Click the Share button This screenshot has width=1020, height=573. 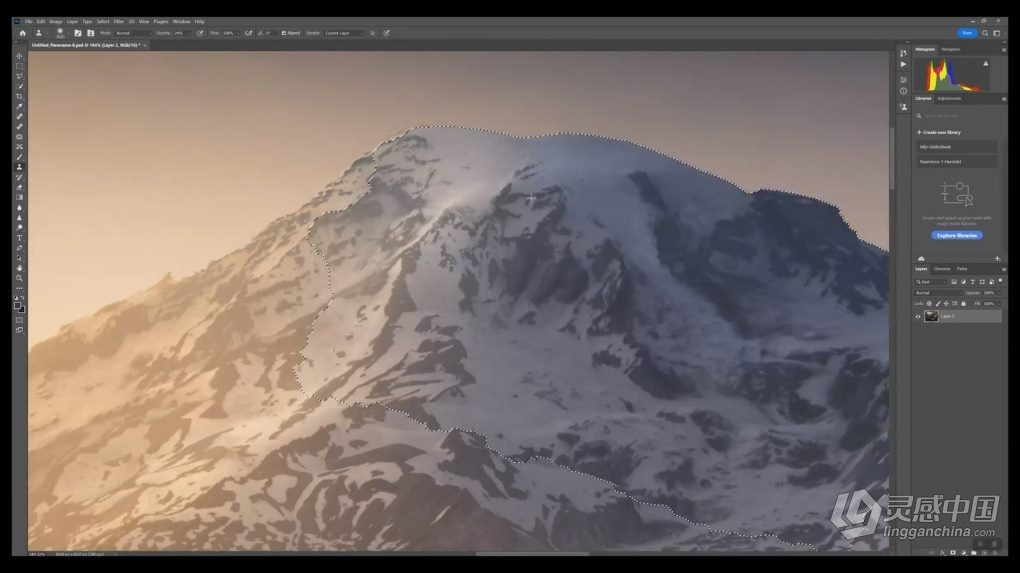[x=967, y=33]
